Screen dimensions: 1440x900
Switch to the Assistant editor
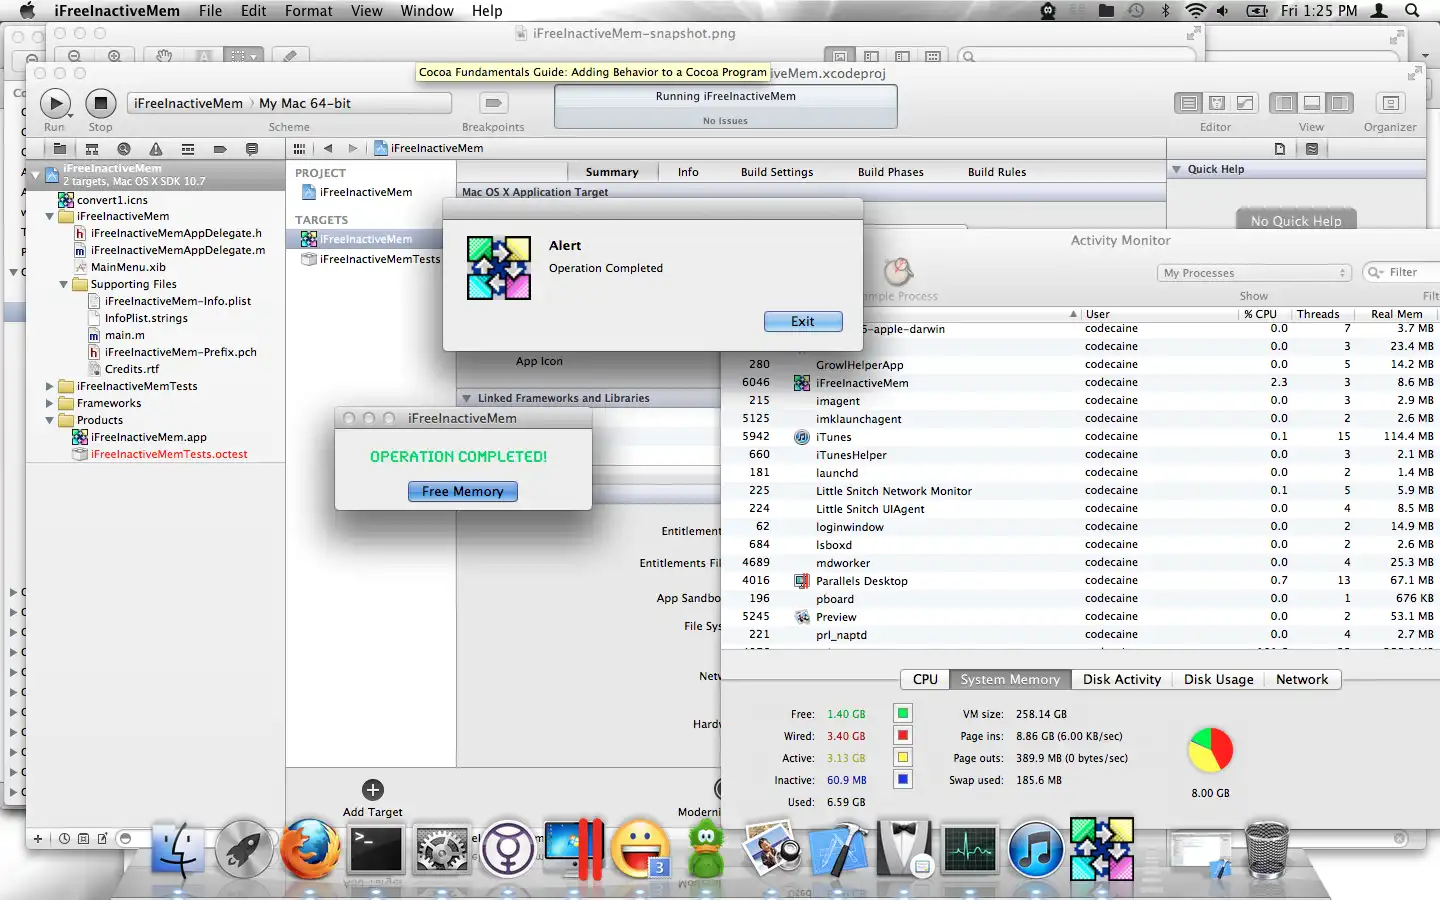tap(1217, 103)
